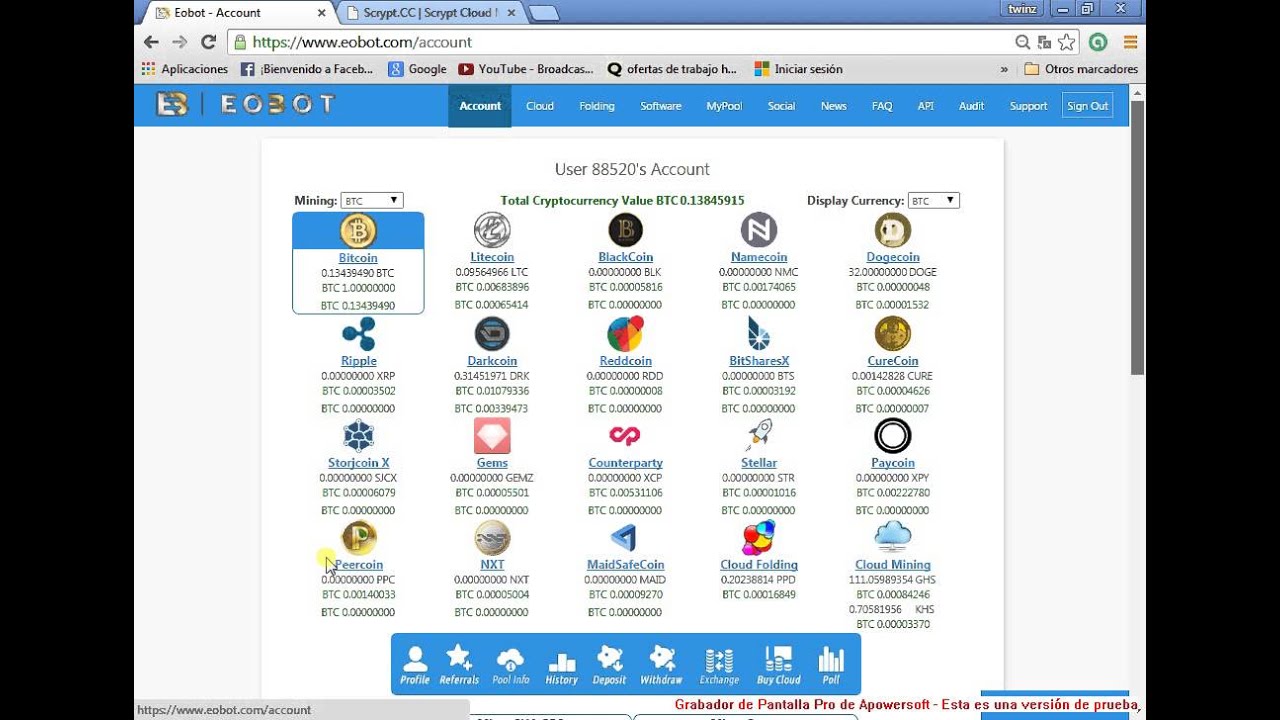This screenshot has height=720, width=1280.
Task: Click the Stellar rocket icon
Action: (759, 436)
